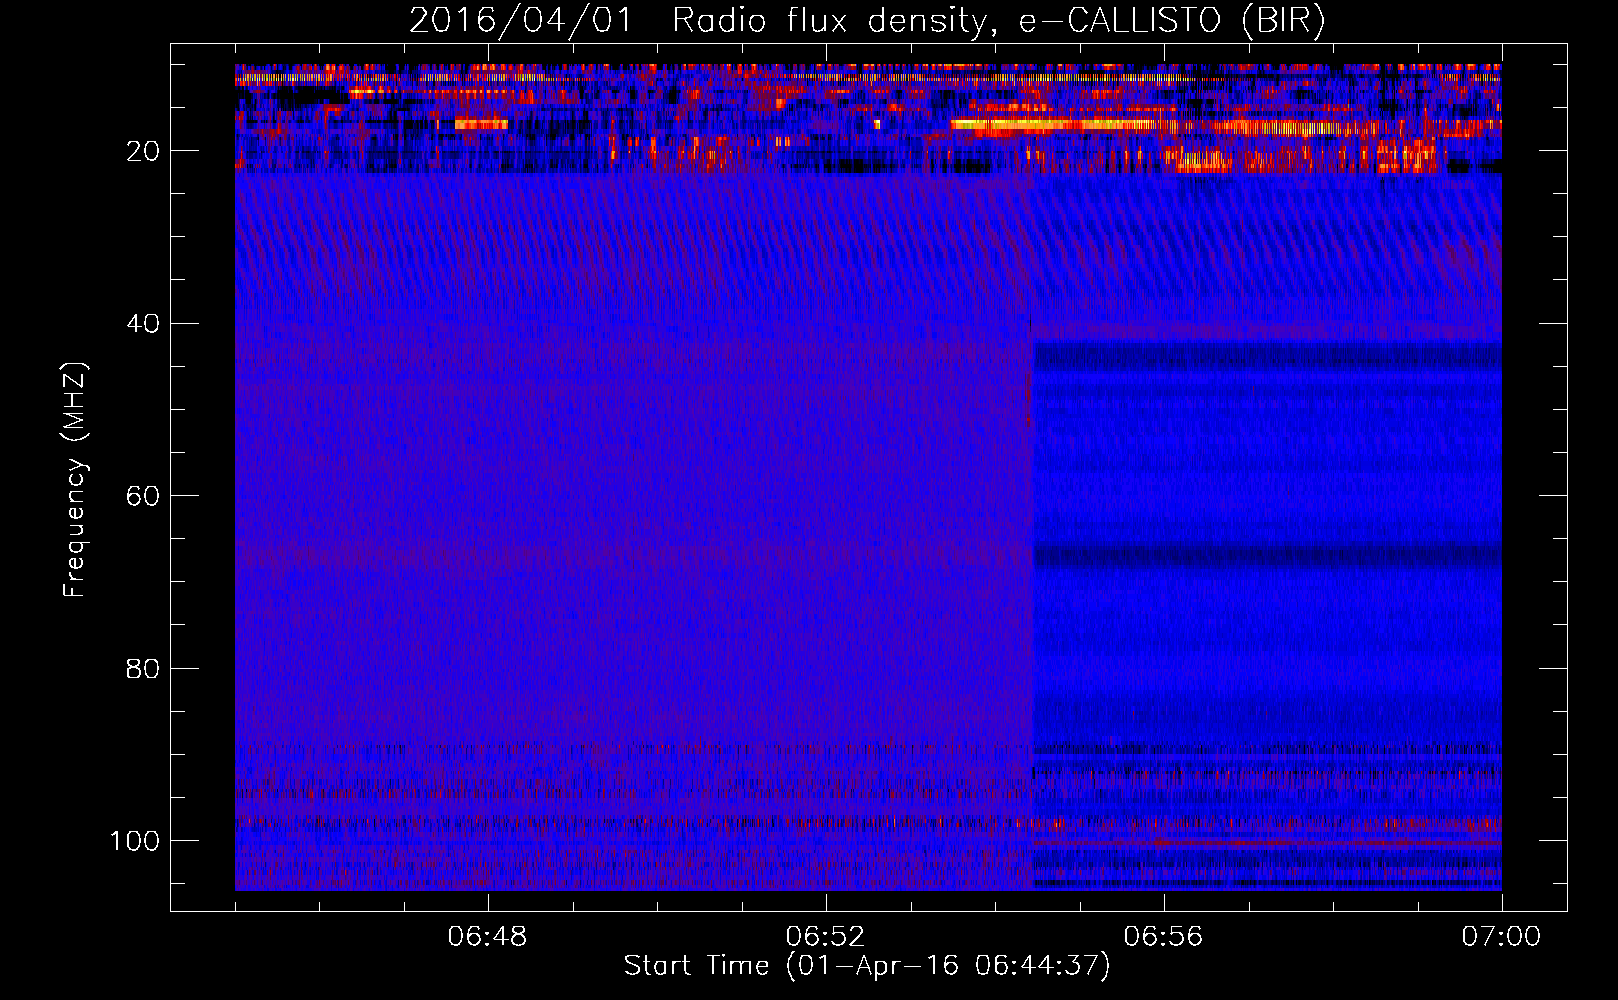Click the 40 MHz frequency tick label
Viewport: 1618px width, 1000px height.
[143, 324]
